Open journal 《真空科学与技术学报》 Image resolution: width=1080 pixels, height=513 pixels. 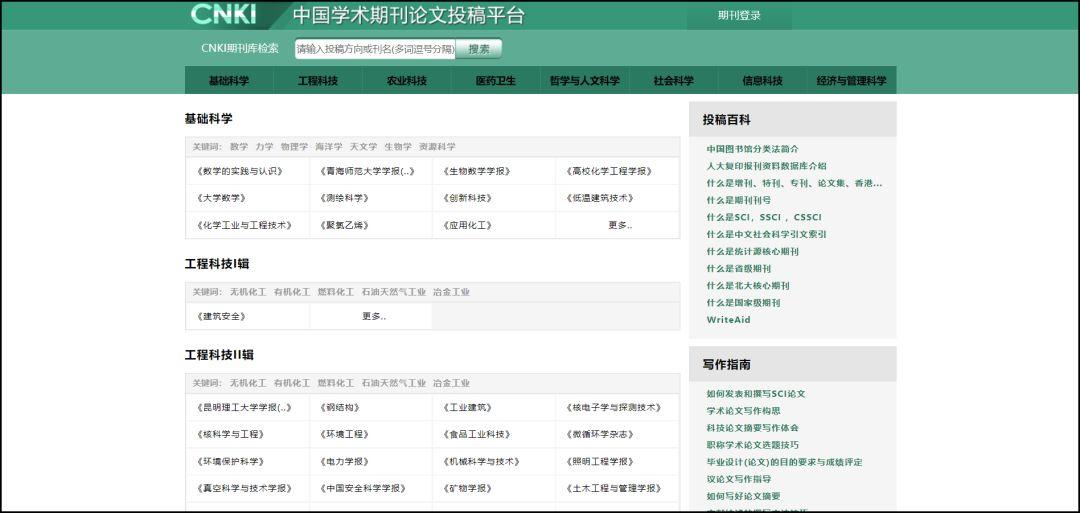pos(244,488)
